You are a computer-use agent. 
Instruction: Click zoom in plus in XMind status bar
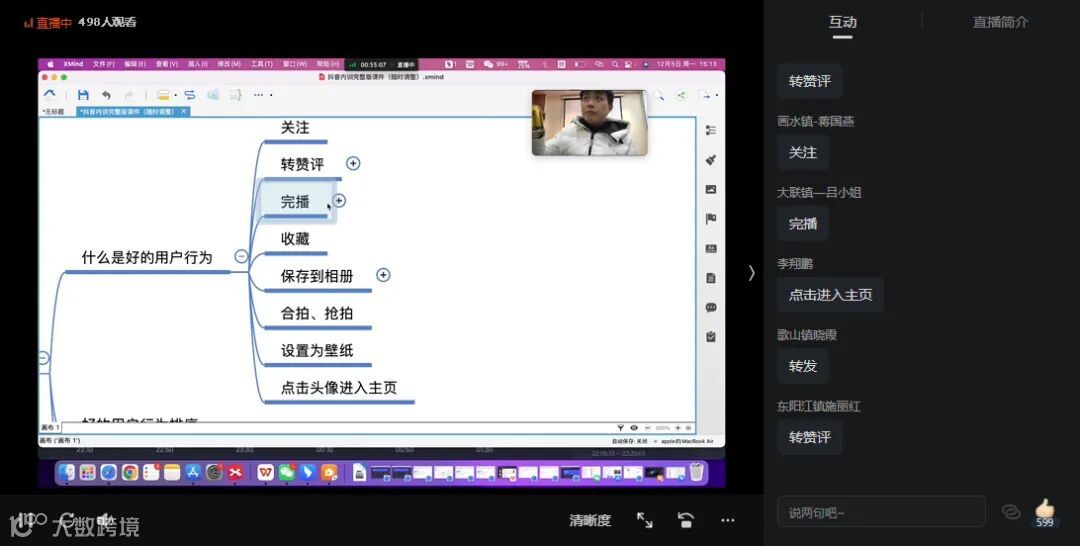(x=678, y=428)
